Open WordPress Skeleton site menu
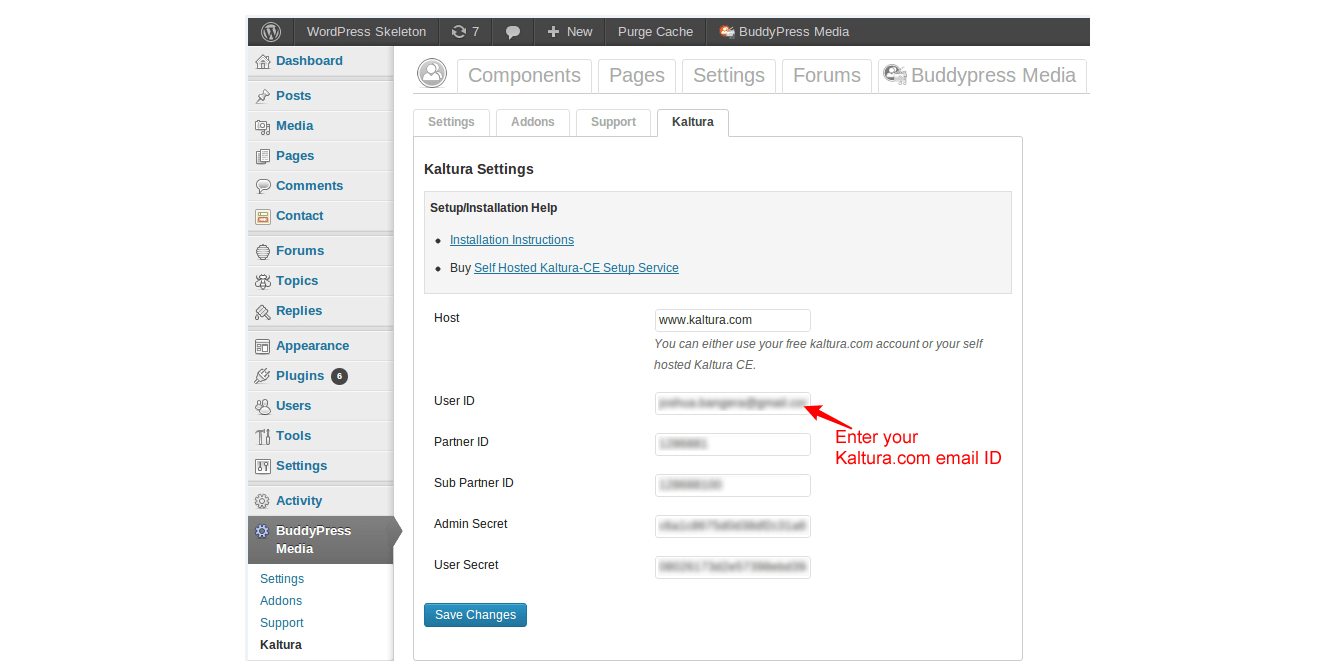 tap(366, 32)
